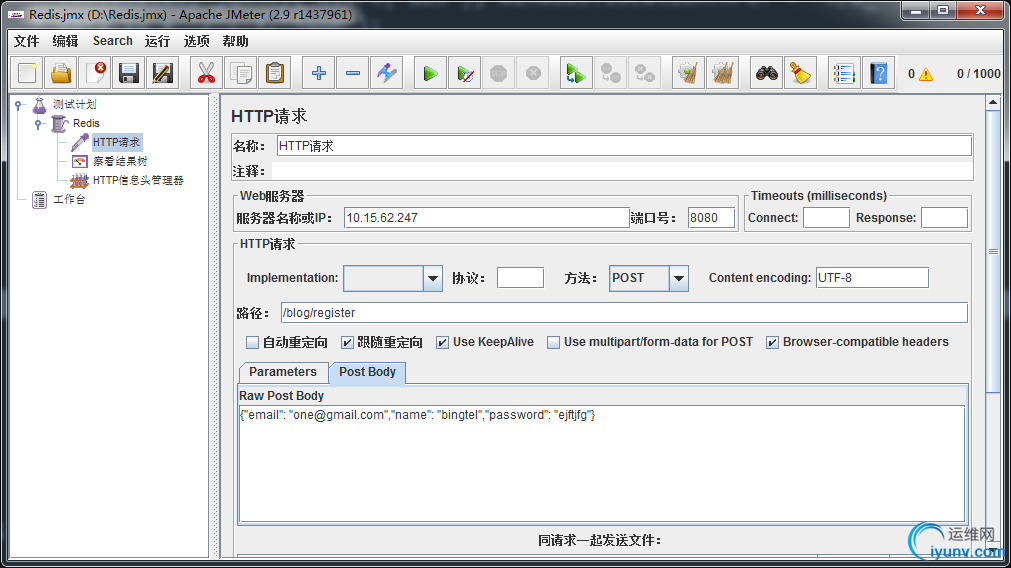This screenshot has height=568, width=1011.
Task: Click the Save As icon
Action: (x=162, y=73)
